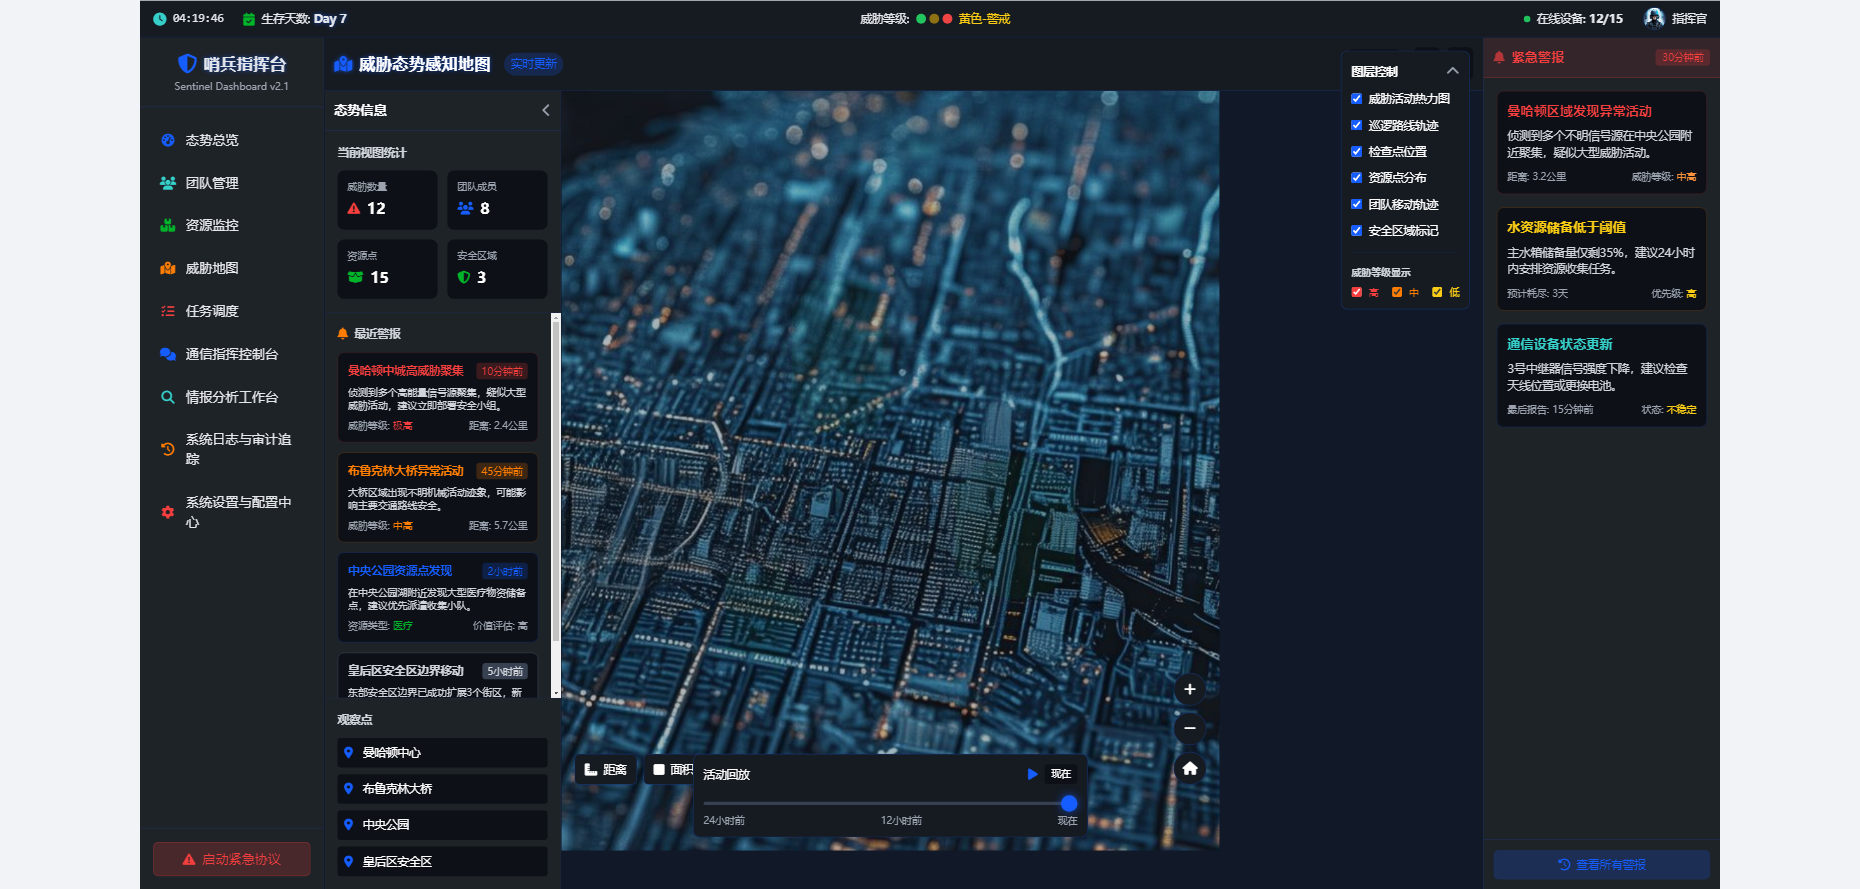
Task: Click the 哨兵指挥台 shield logo
Action: [187, 64]
